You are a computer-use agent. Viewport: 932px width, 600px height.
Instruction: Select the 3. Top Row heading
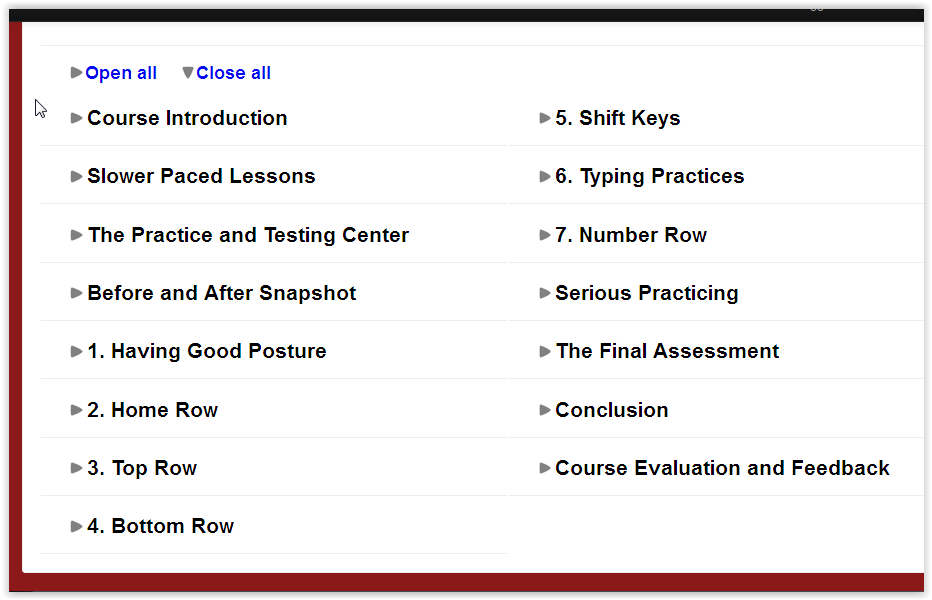(143, 467)
